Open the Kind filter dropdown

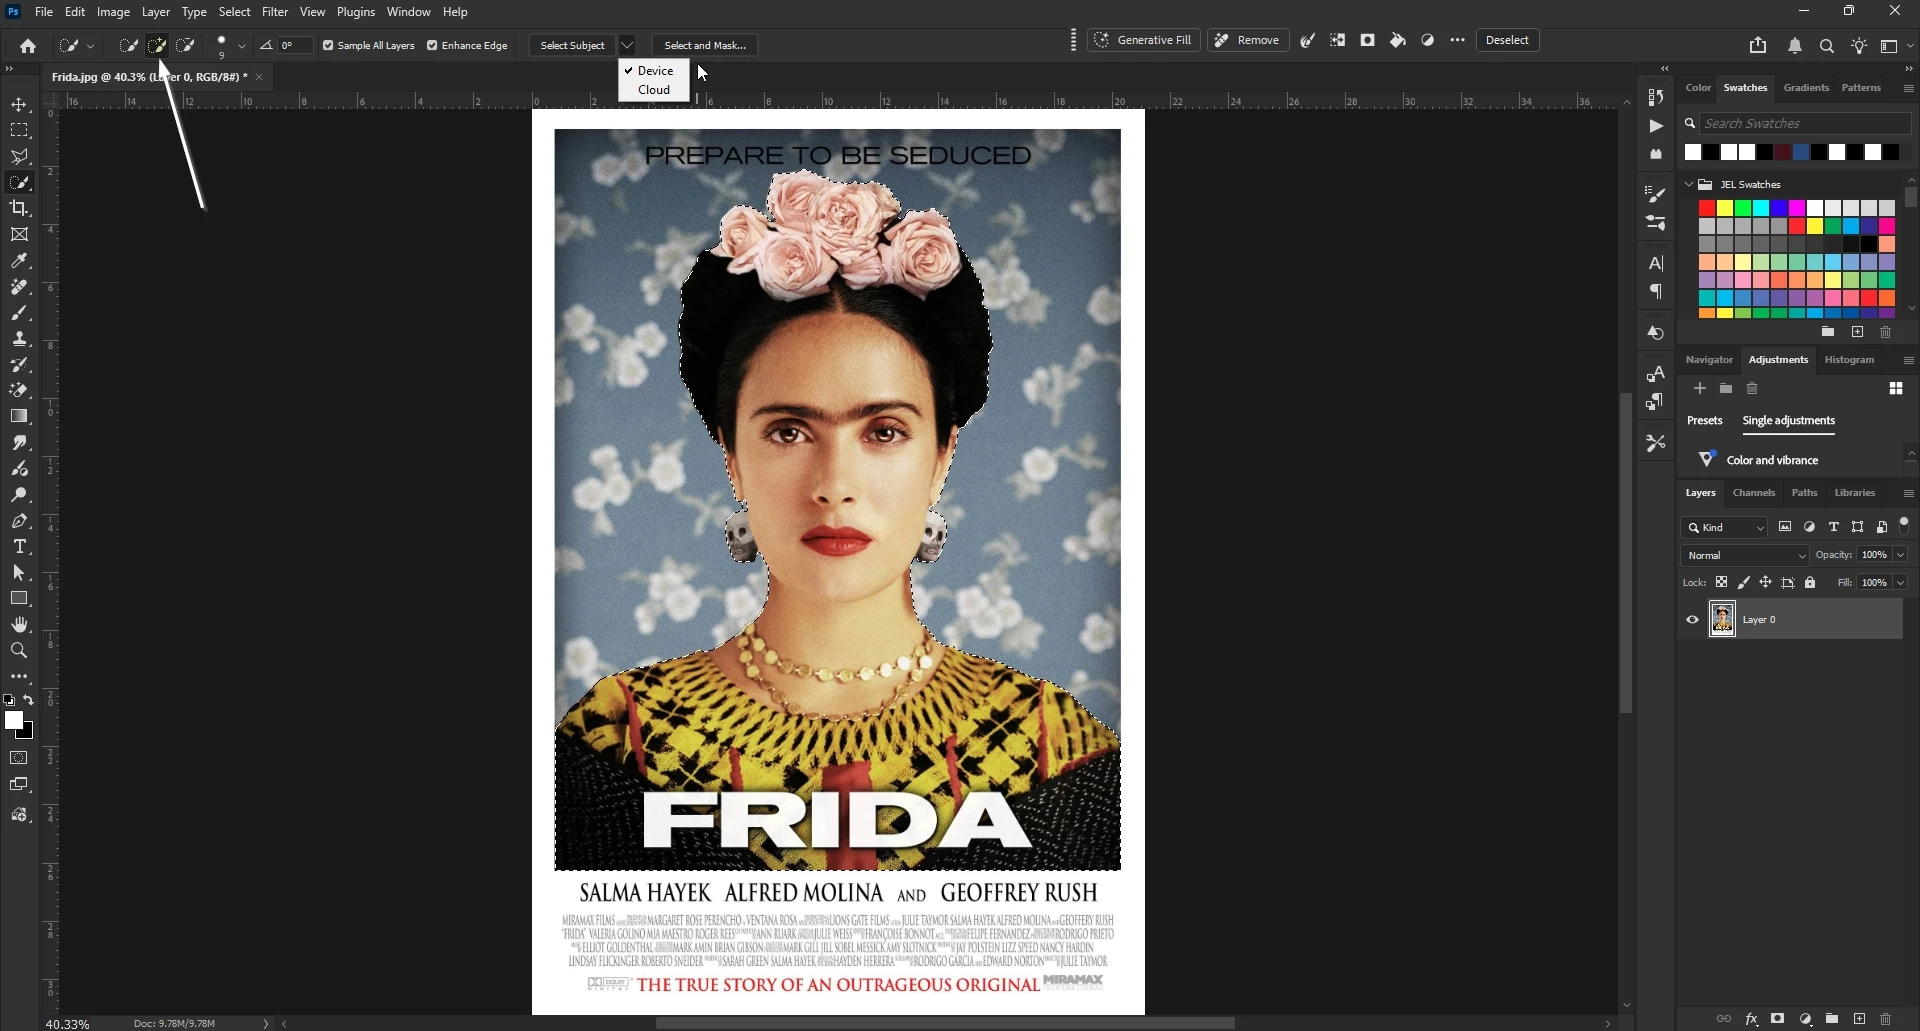pyautogui.click(x=1725, y=528)
